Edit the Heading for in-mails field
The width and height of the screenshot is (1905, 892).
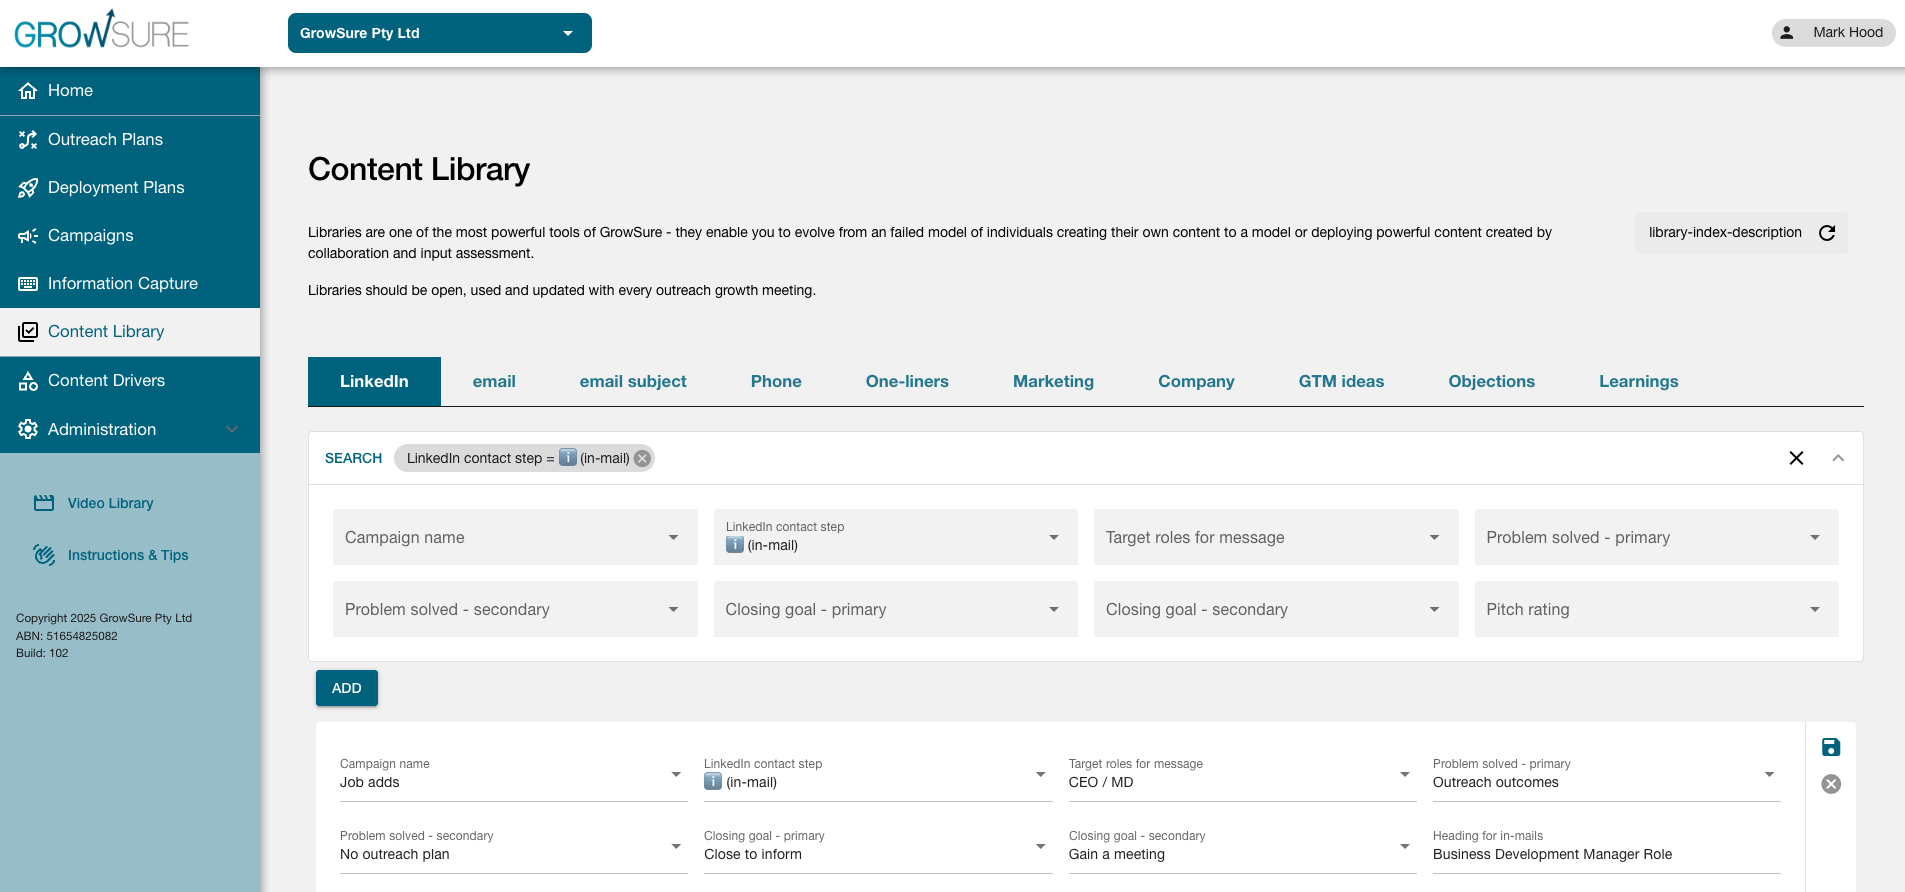click(x=1607, y=847)
